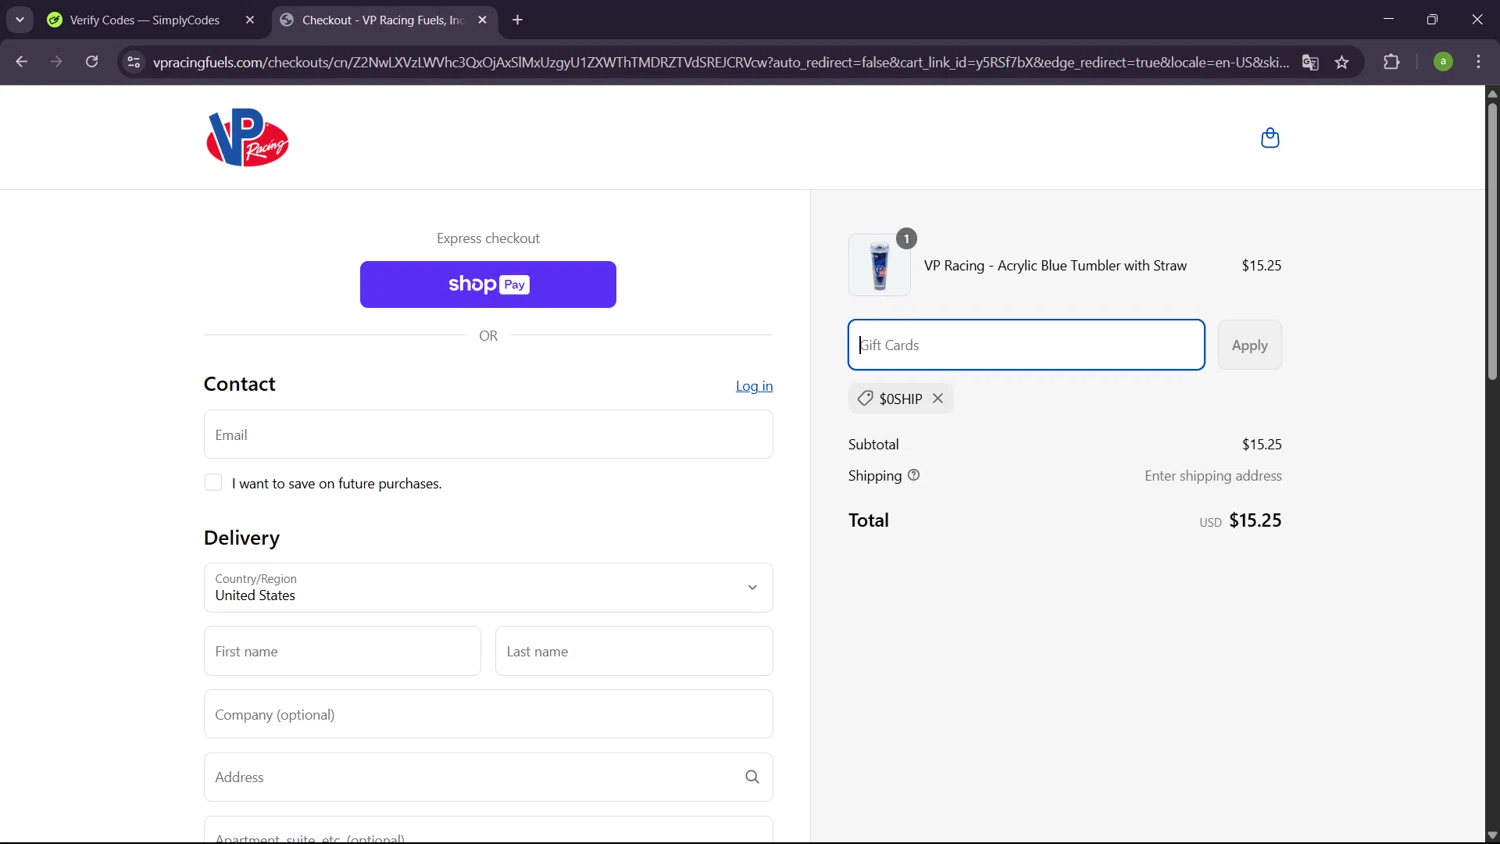This screenshot has height=844, width=1500.
Task: Check the save on future purchases box
Action: point(213,482)
